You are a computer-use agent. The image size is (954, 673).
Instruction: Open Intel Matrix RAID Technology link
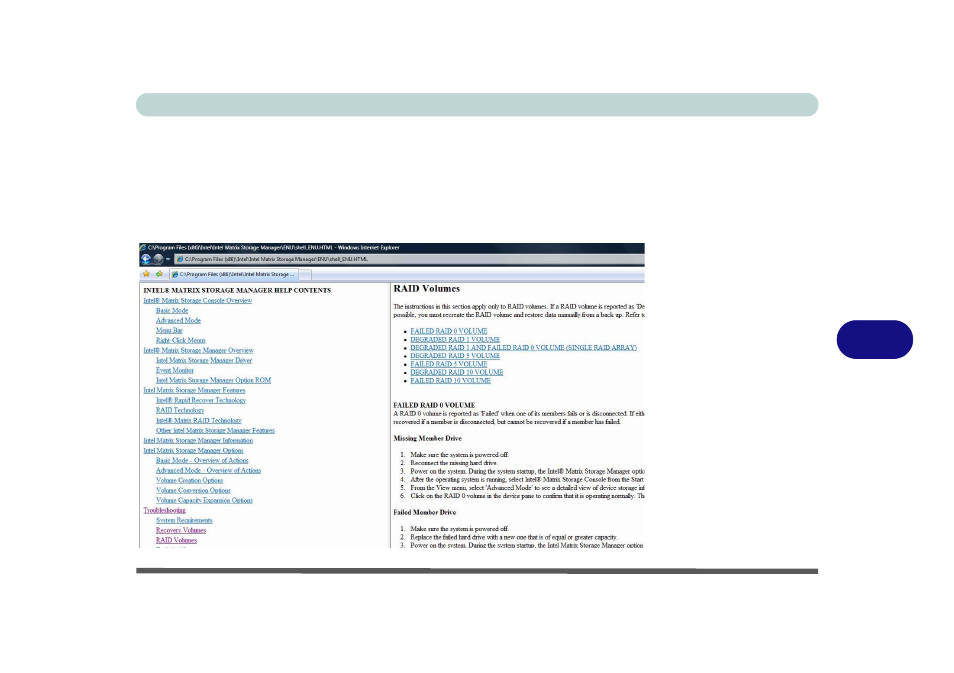199,420
